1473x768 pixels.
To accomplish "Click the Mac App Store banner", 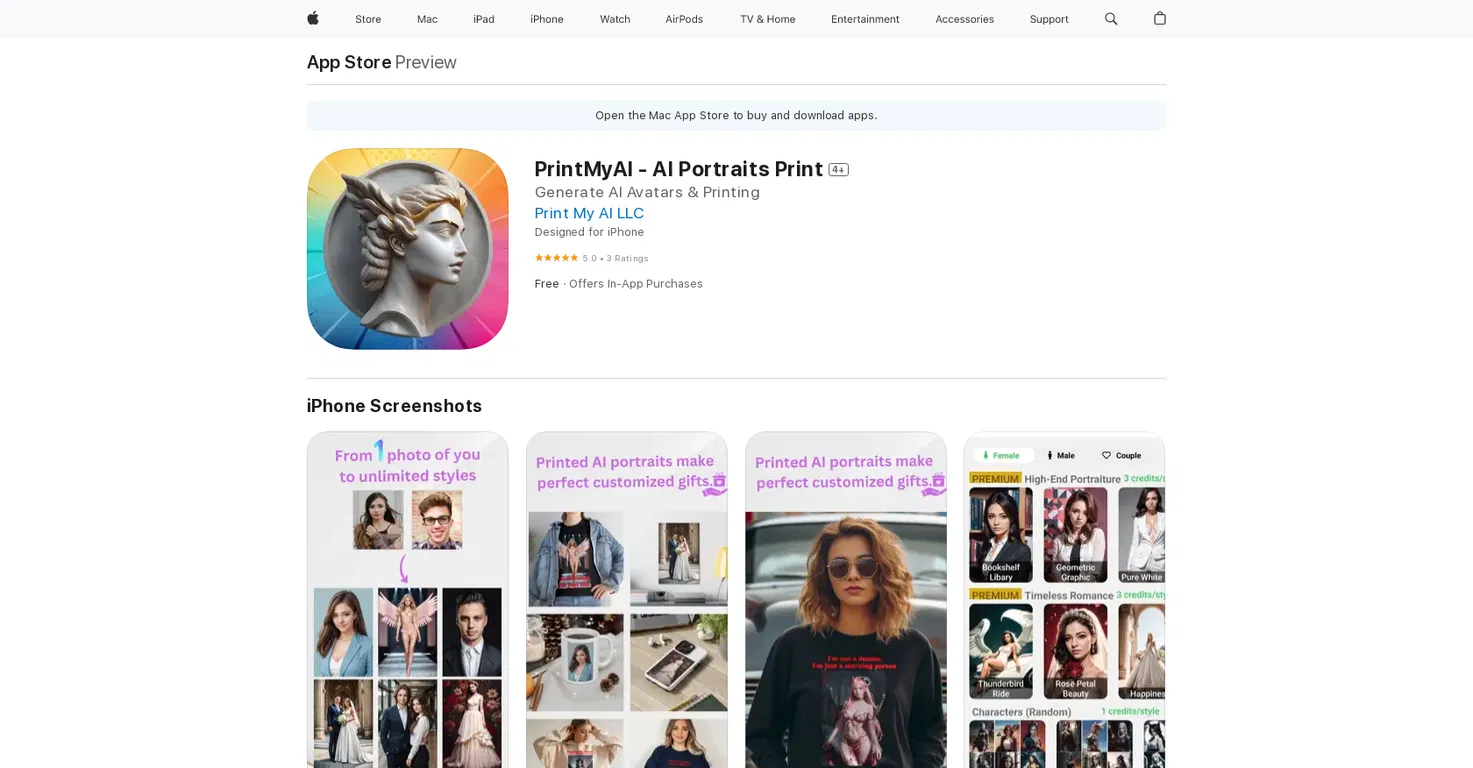I will tap(736, 115).
